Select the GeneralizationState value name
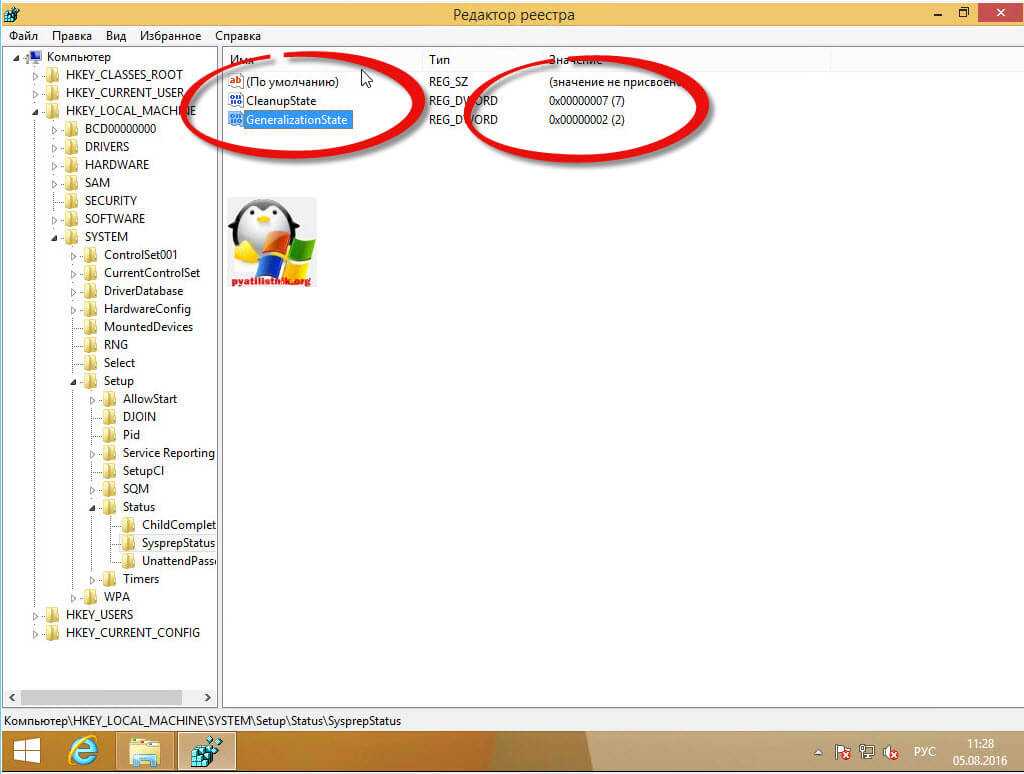This screenshot has height=774, width=1024. (x=297, y=120)
